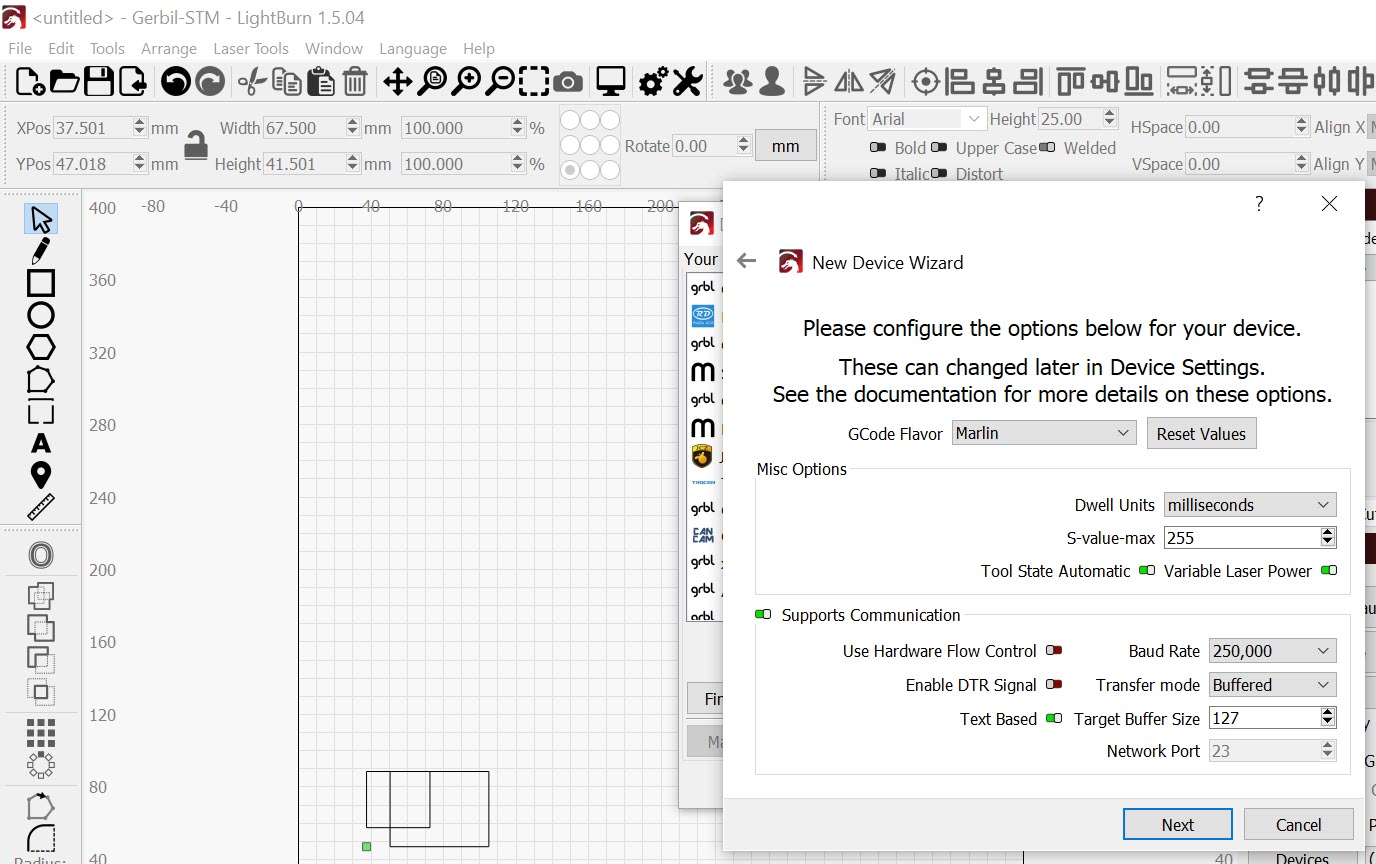This screenshot has height=864, width=1376.
Task: Click the Zoom In magnifier icon
Action: click(466, 82)
